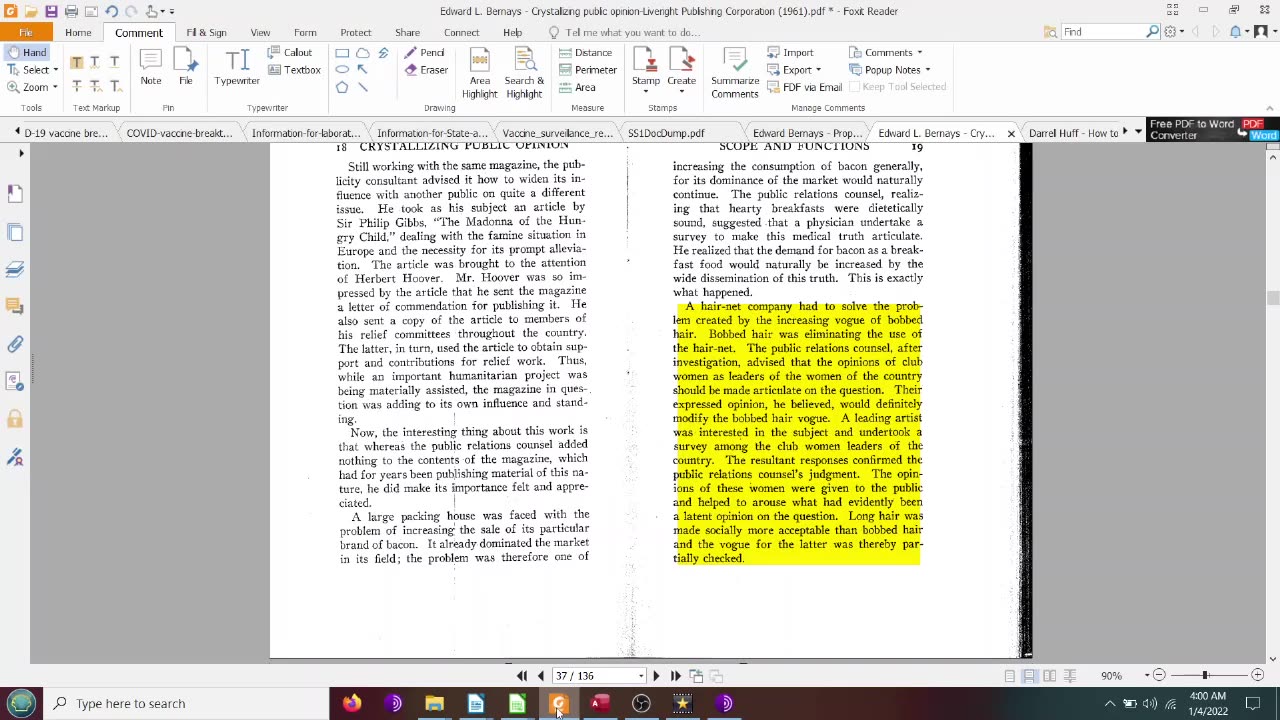Open the Bookmarks side panel
1280x720 pixels.
pyautogui.click(x=15, y=193)
